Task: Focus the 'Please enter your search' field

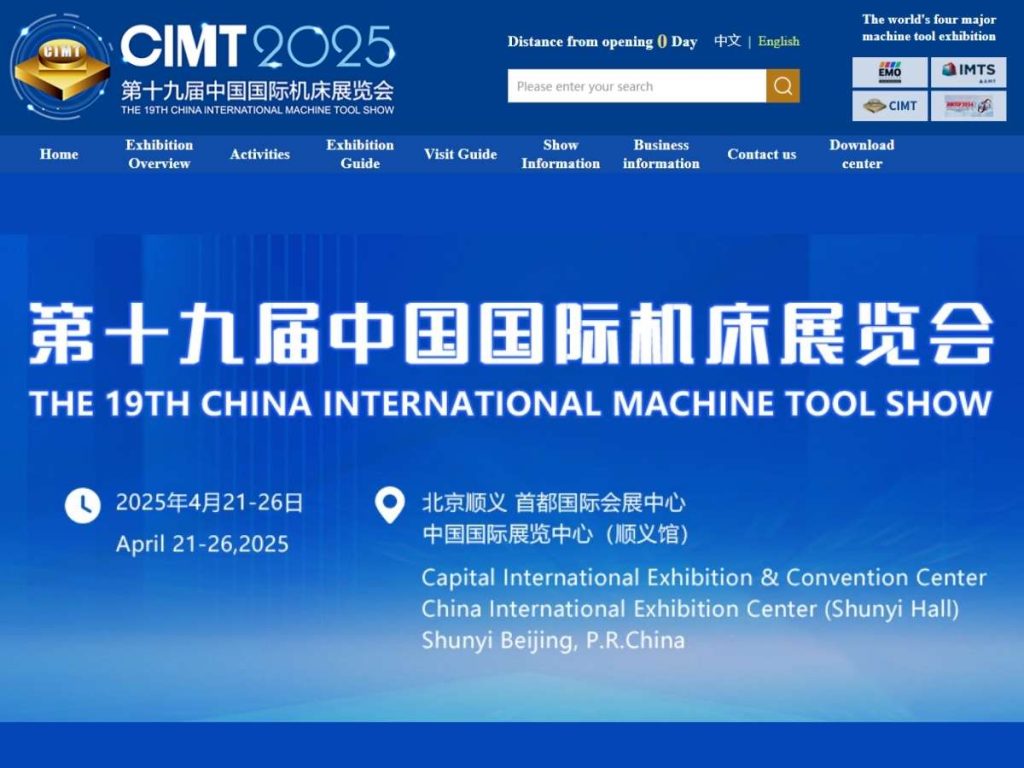Action: pyautogui.click(x=637, y=86)
